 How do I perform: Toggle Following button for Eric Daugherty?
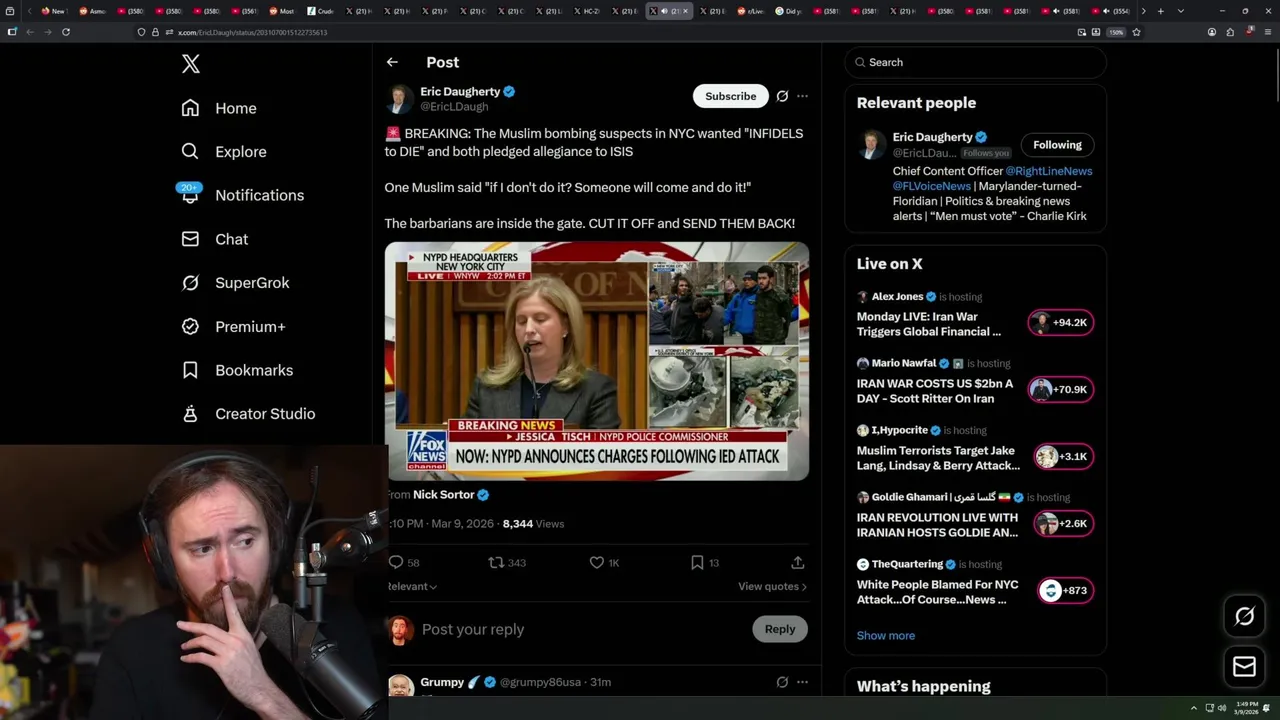(x=1057, y=145)
